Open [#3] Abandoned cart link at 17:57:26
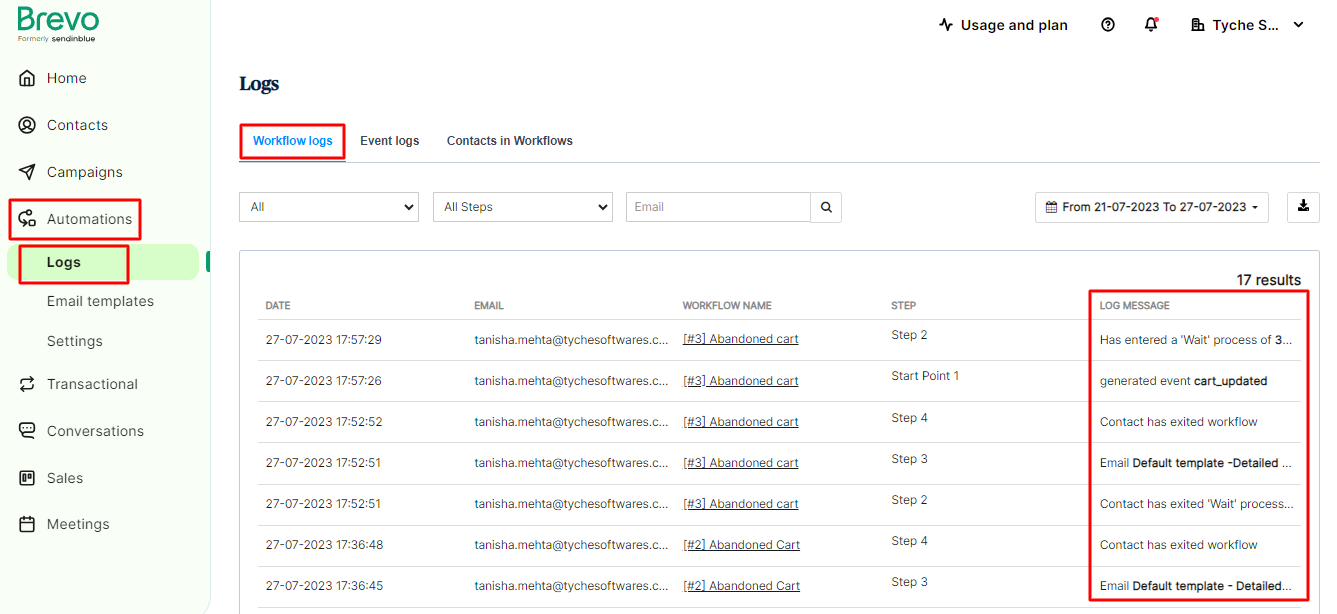The height and width of the screenshot is (614, 1337). pos(740,381)
